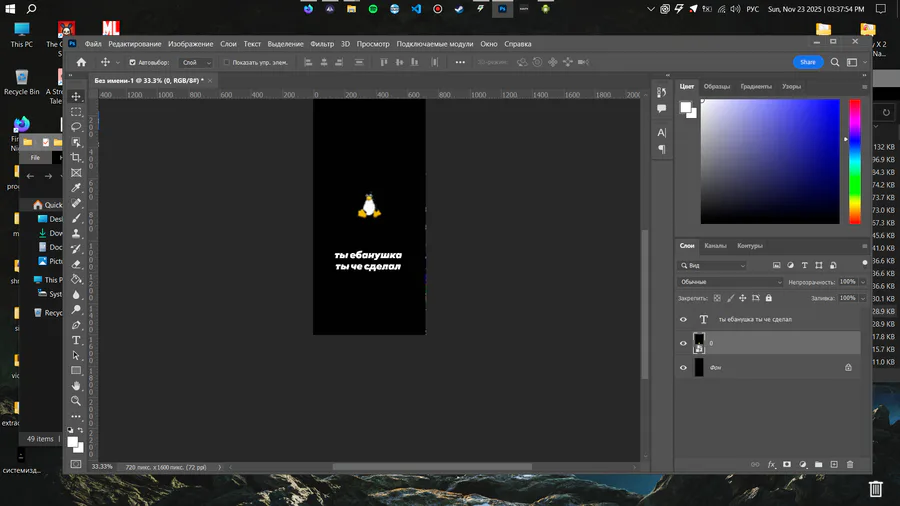
Task: Select the Dodge tool
Action: coord(76,310)
